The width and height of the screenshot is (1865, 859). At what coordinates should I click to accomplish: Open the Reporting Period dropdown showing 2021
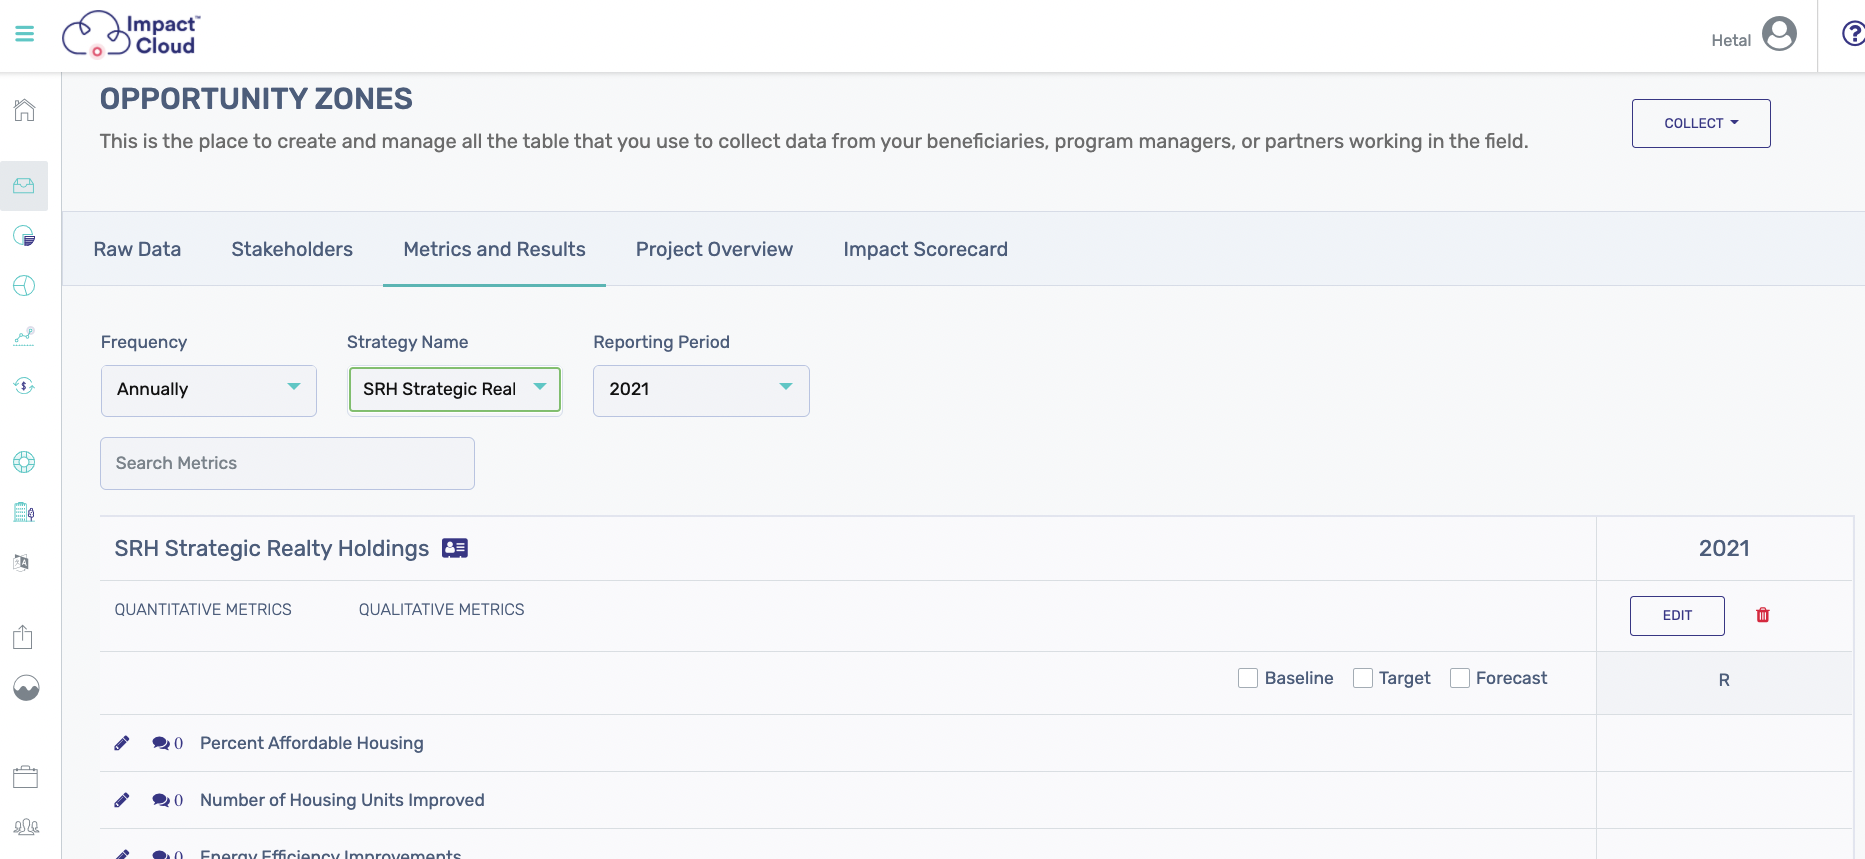point(701,390)
